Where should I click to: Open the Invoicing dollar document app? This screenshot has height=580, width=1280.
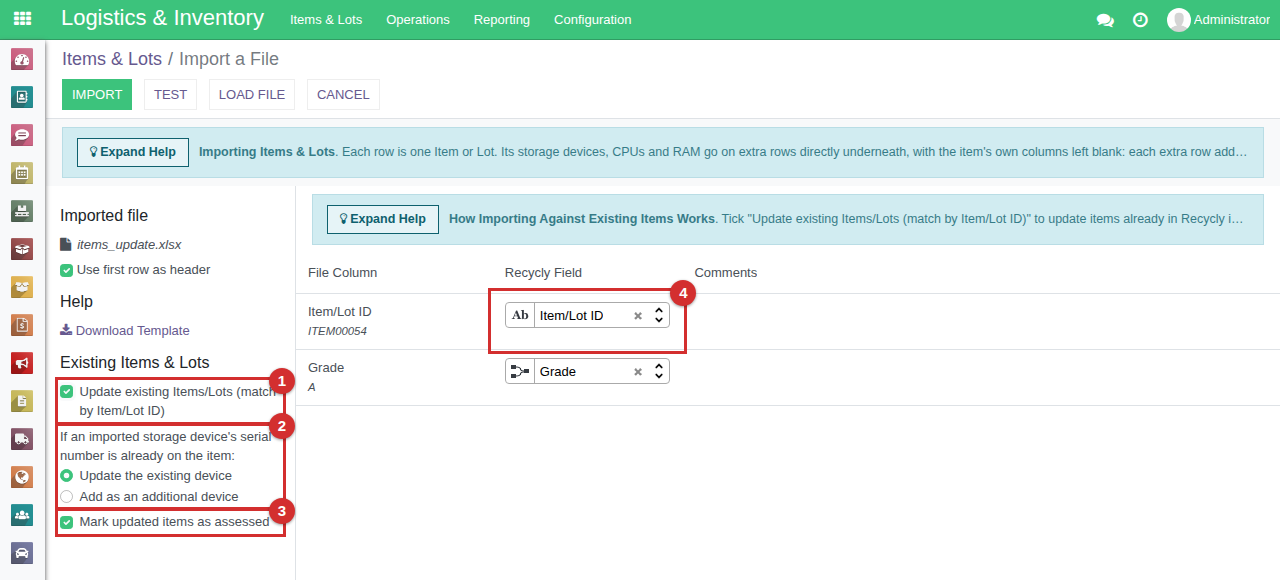22,325
